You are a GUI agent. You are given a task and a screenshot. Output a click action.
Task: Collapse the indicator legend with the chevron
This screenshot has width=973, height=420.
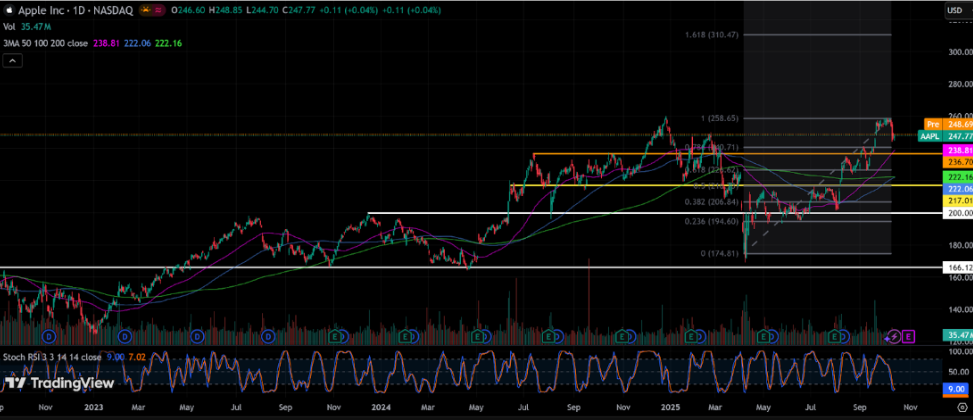[12, 60]
